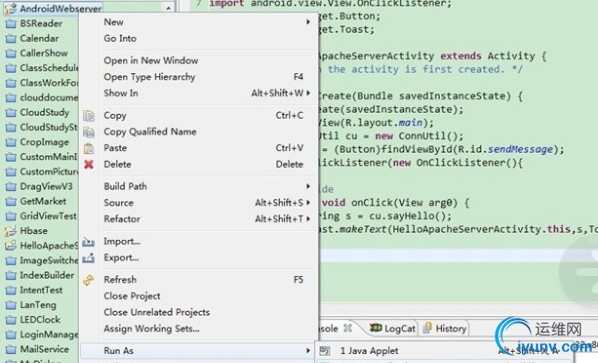Click the BSReader folder icon

coord(11,24)
